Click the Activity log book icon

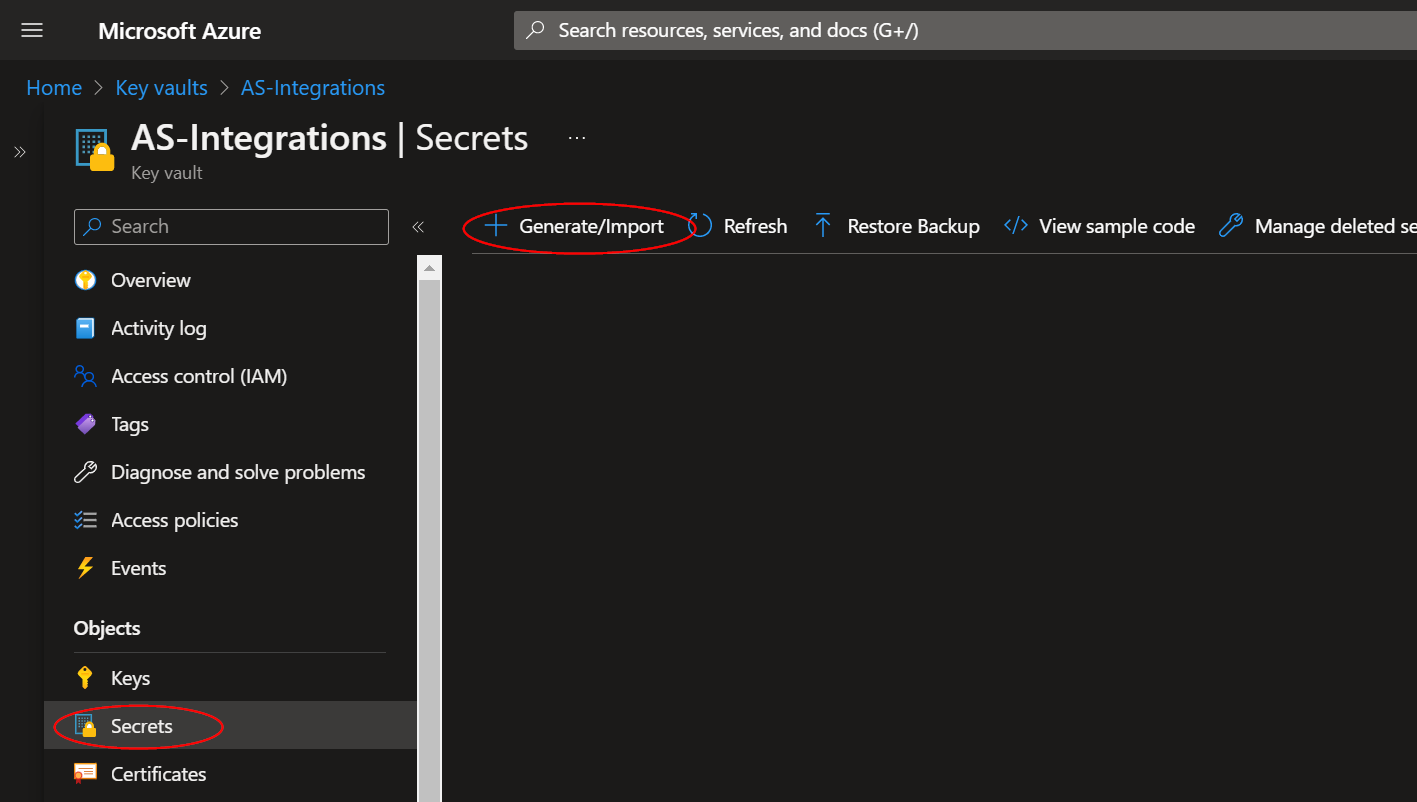86,328
